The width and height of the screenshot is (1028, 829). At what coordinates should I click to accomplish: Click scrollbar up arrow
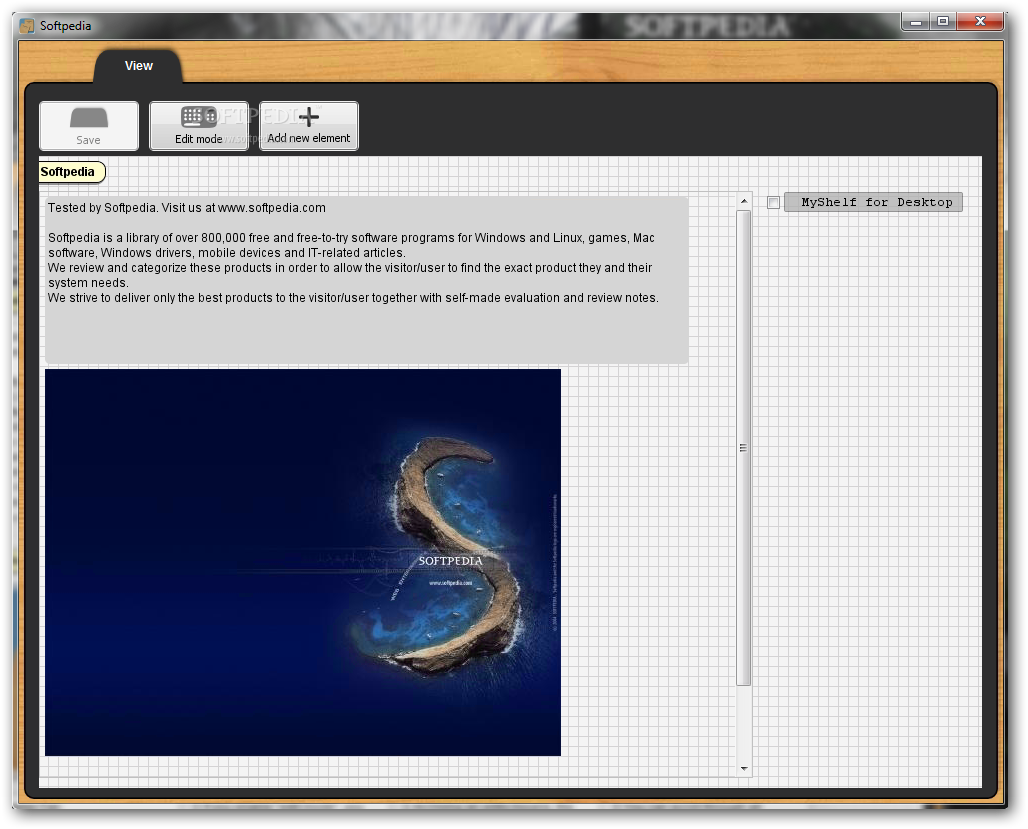pyautogui.click(x=743, y=201)
